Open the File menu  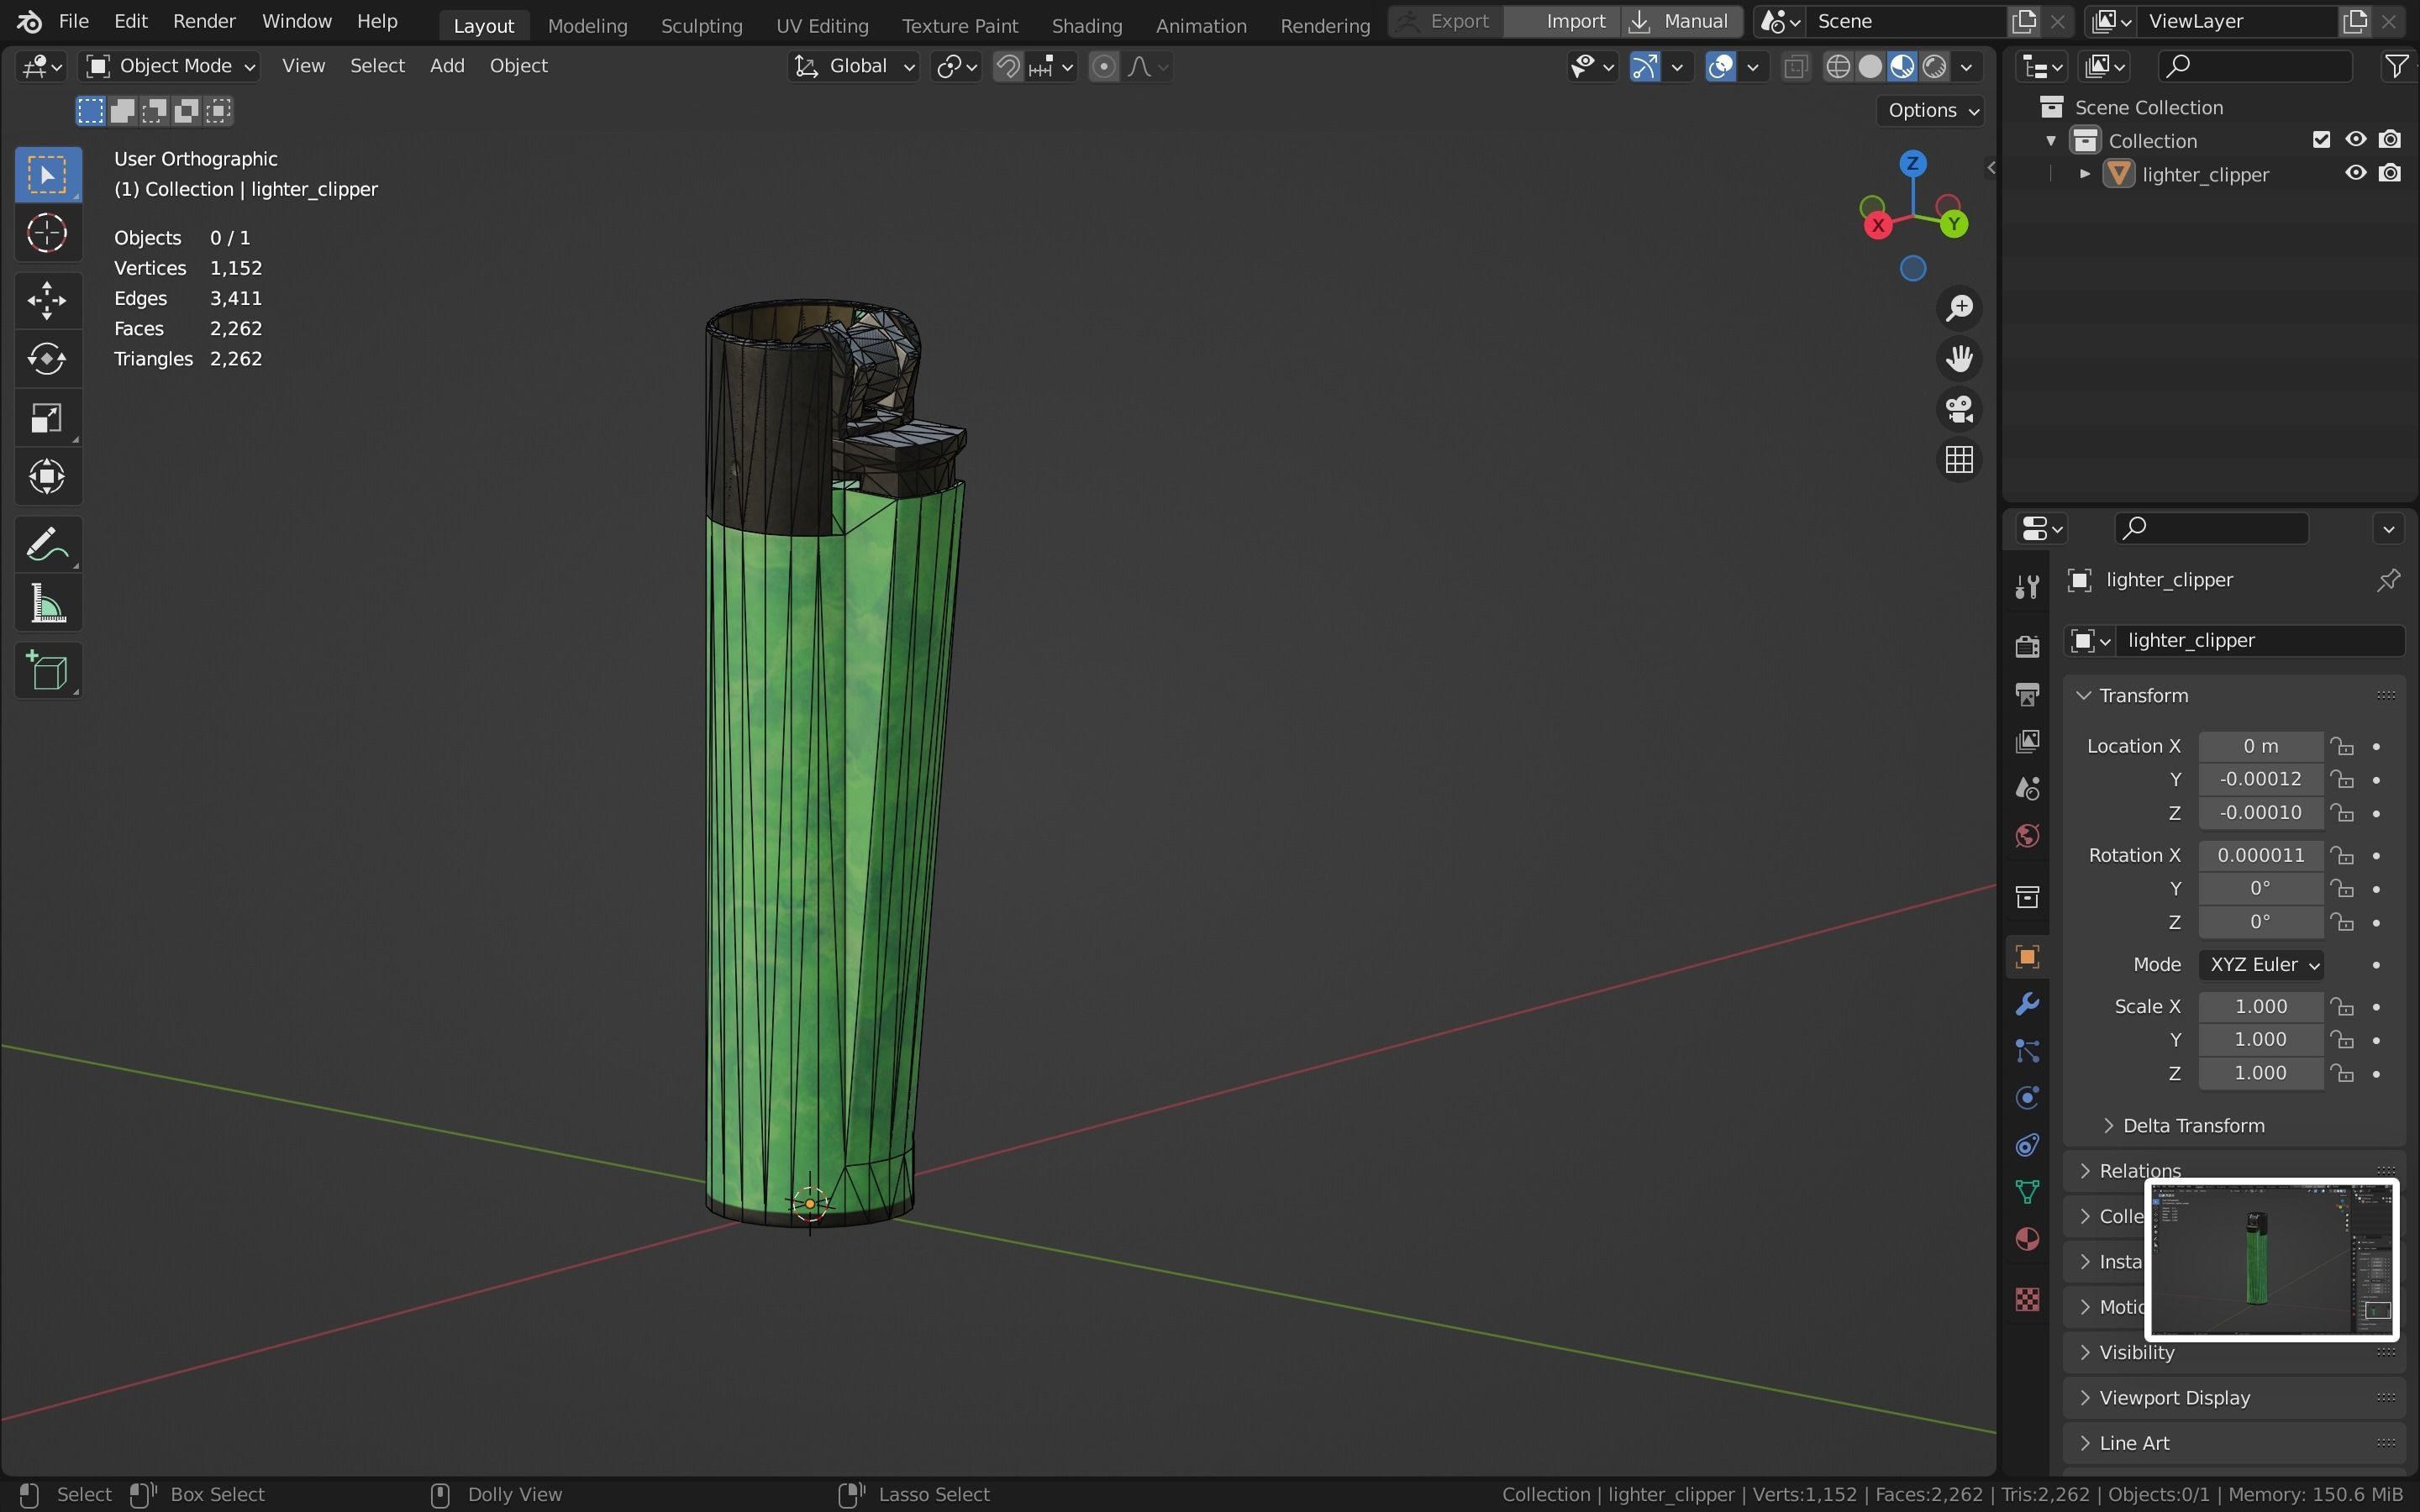(x=73, y=21)
